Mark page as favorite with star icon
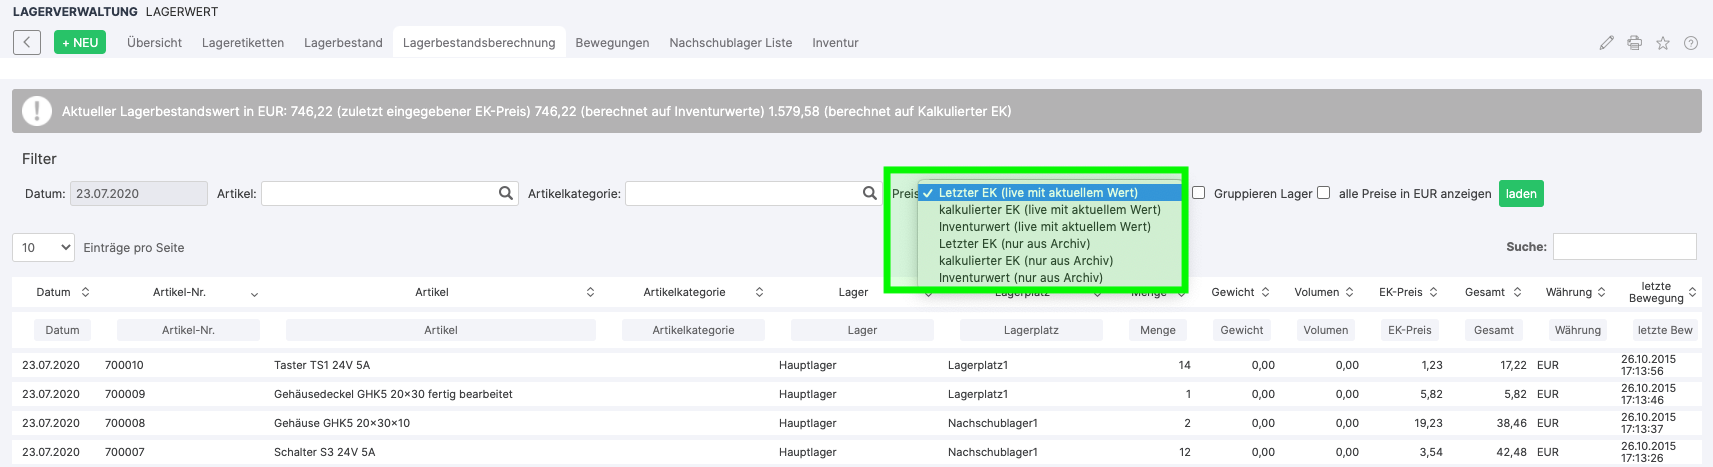Viewport: 1713px width, 467px height. point(1662,43)
